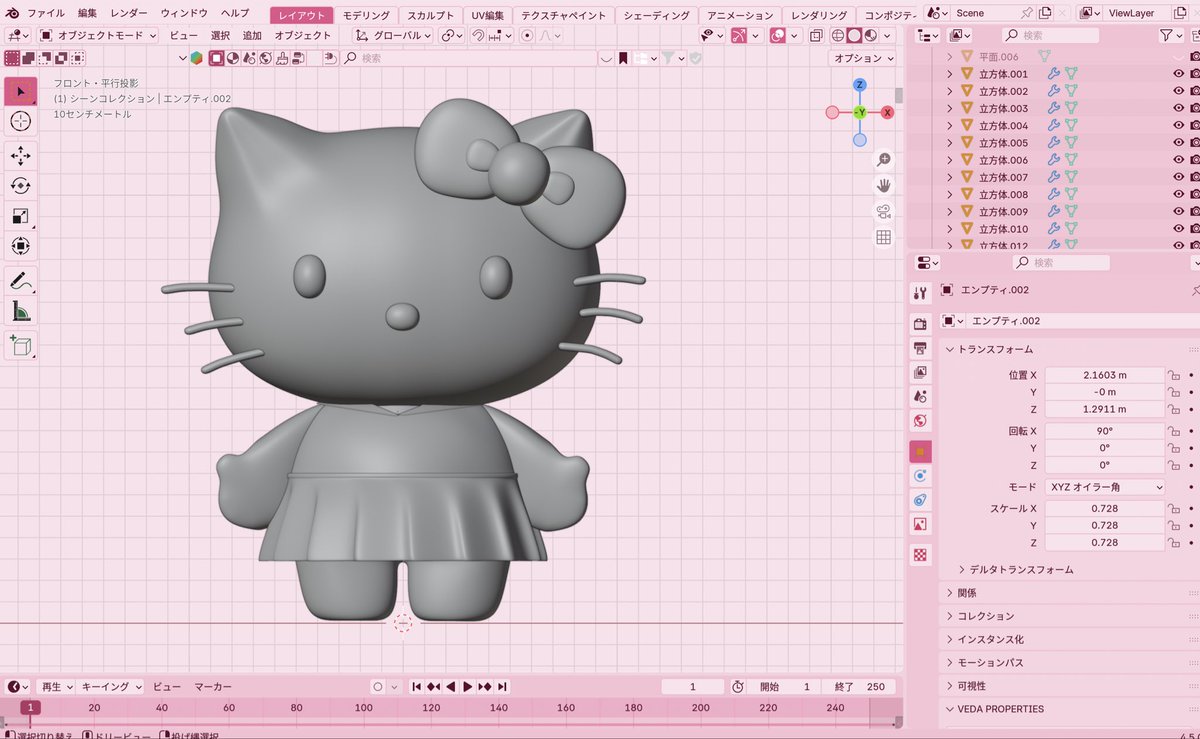Click the outliner search field
The width and height of the screenshot is (1200, 739).
coord(1051,35)
